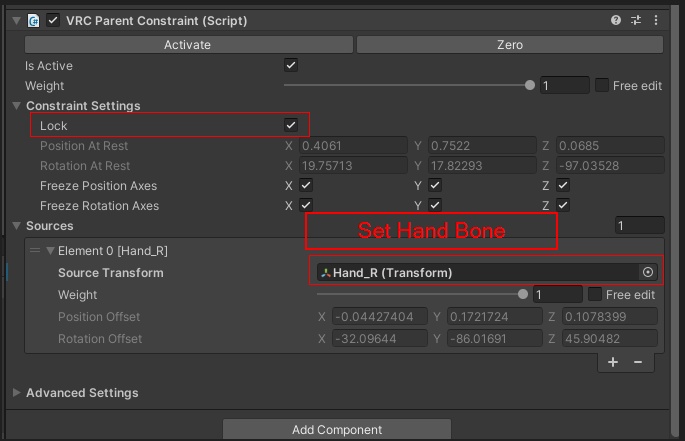Toggle Free edit for constraint Weight
This screenshot has width=685, height=441.
pyautogui.click(x=602, y=85)
